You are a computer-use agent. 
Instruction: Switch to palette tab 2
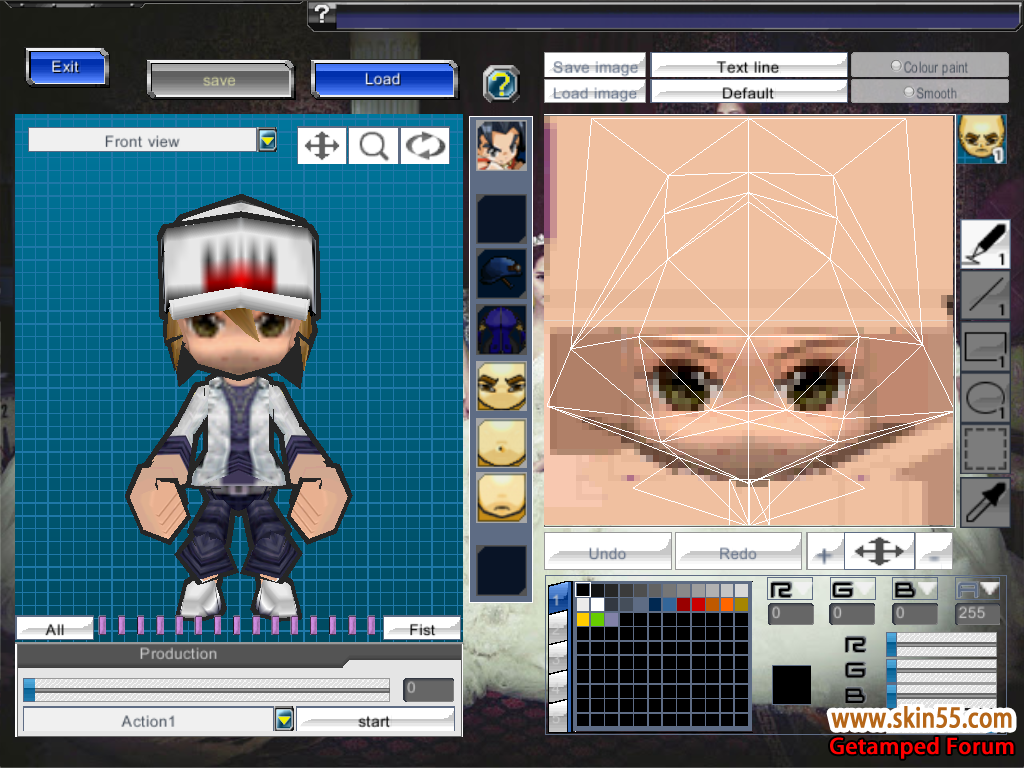(x=558, y=629)
